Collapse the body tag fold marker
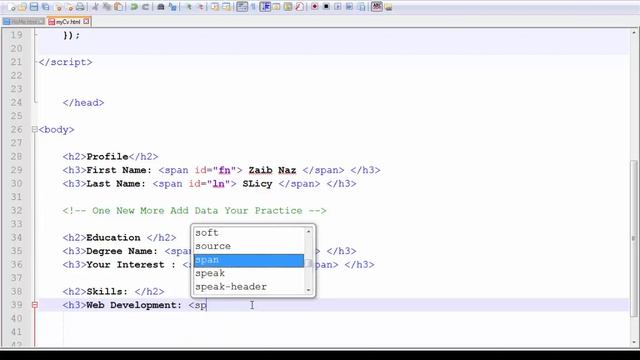640x360 pixels. point(35,129)
